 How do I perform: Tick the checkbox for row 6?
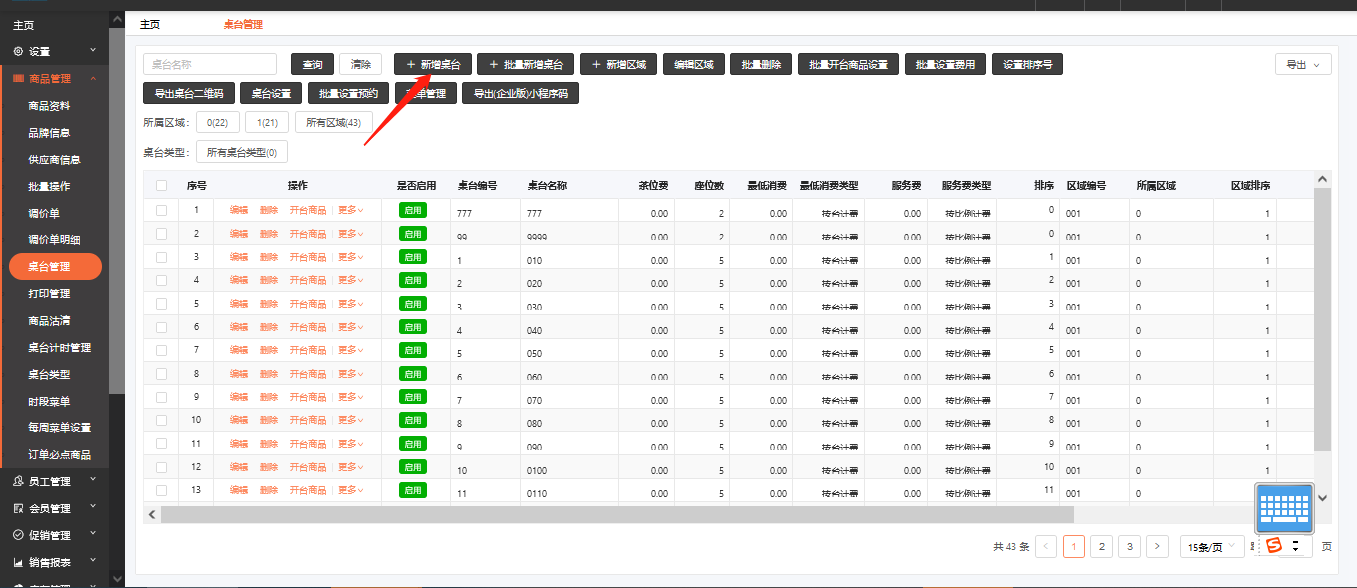coord(162,327)
